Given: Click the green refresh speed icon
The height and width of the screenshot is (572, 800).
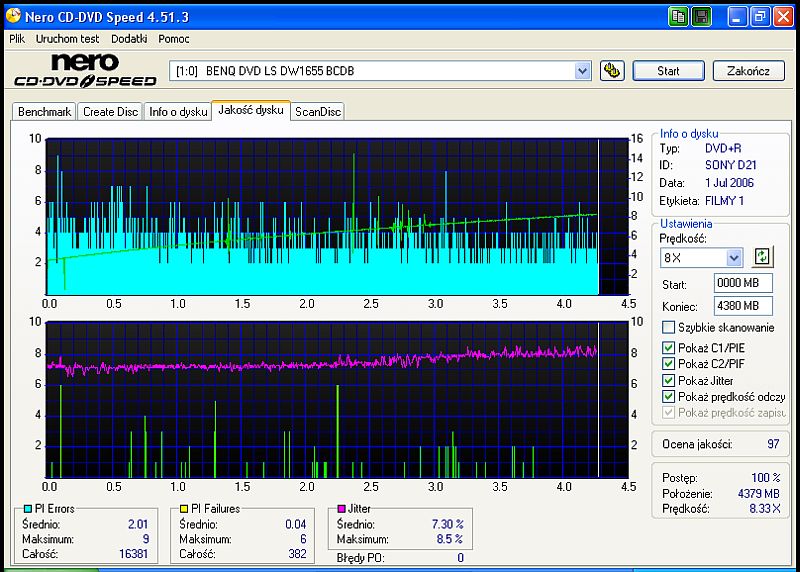Looking at the screenshot, I should (x=762, y=257).
